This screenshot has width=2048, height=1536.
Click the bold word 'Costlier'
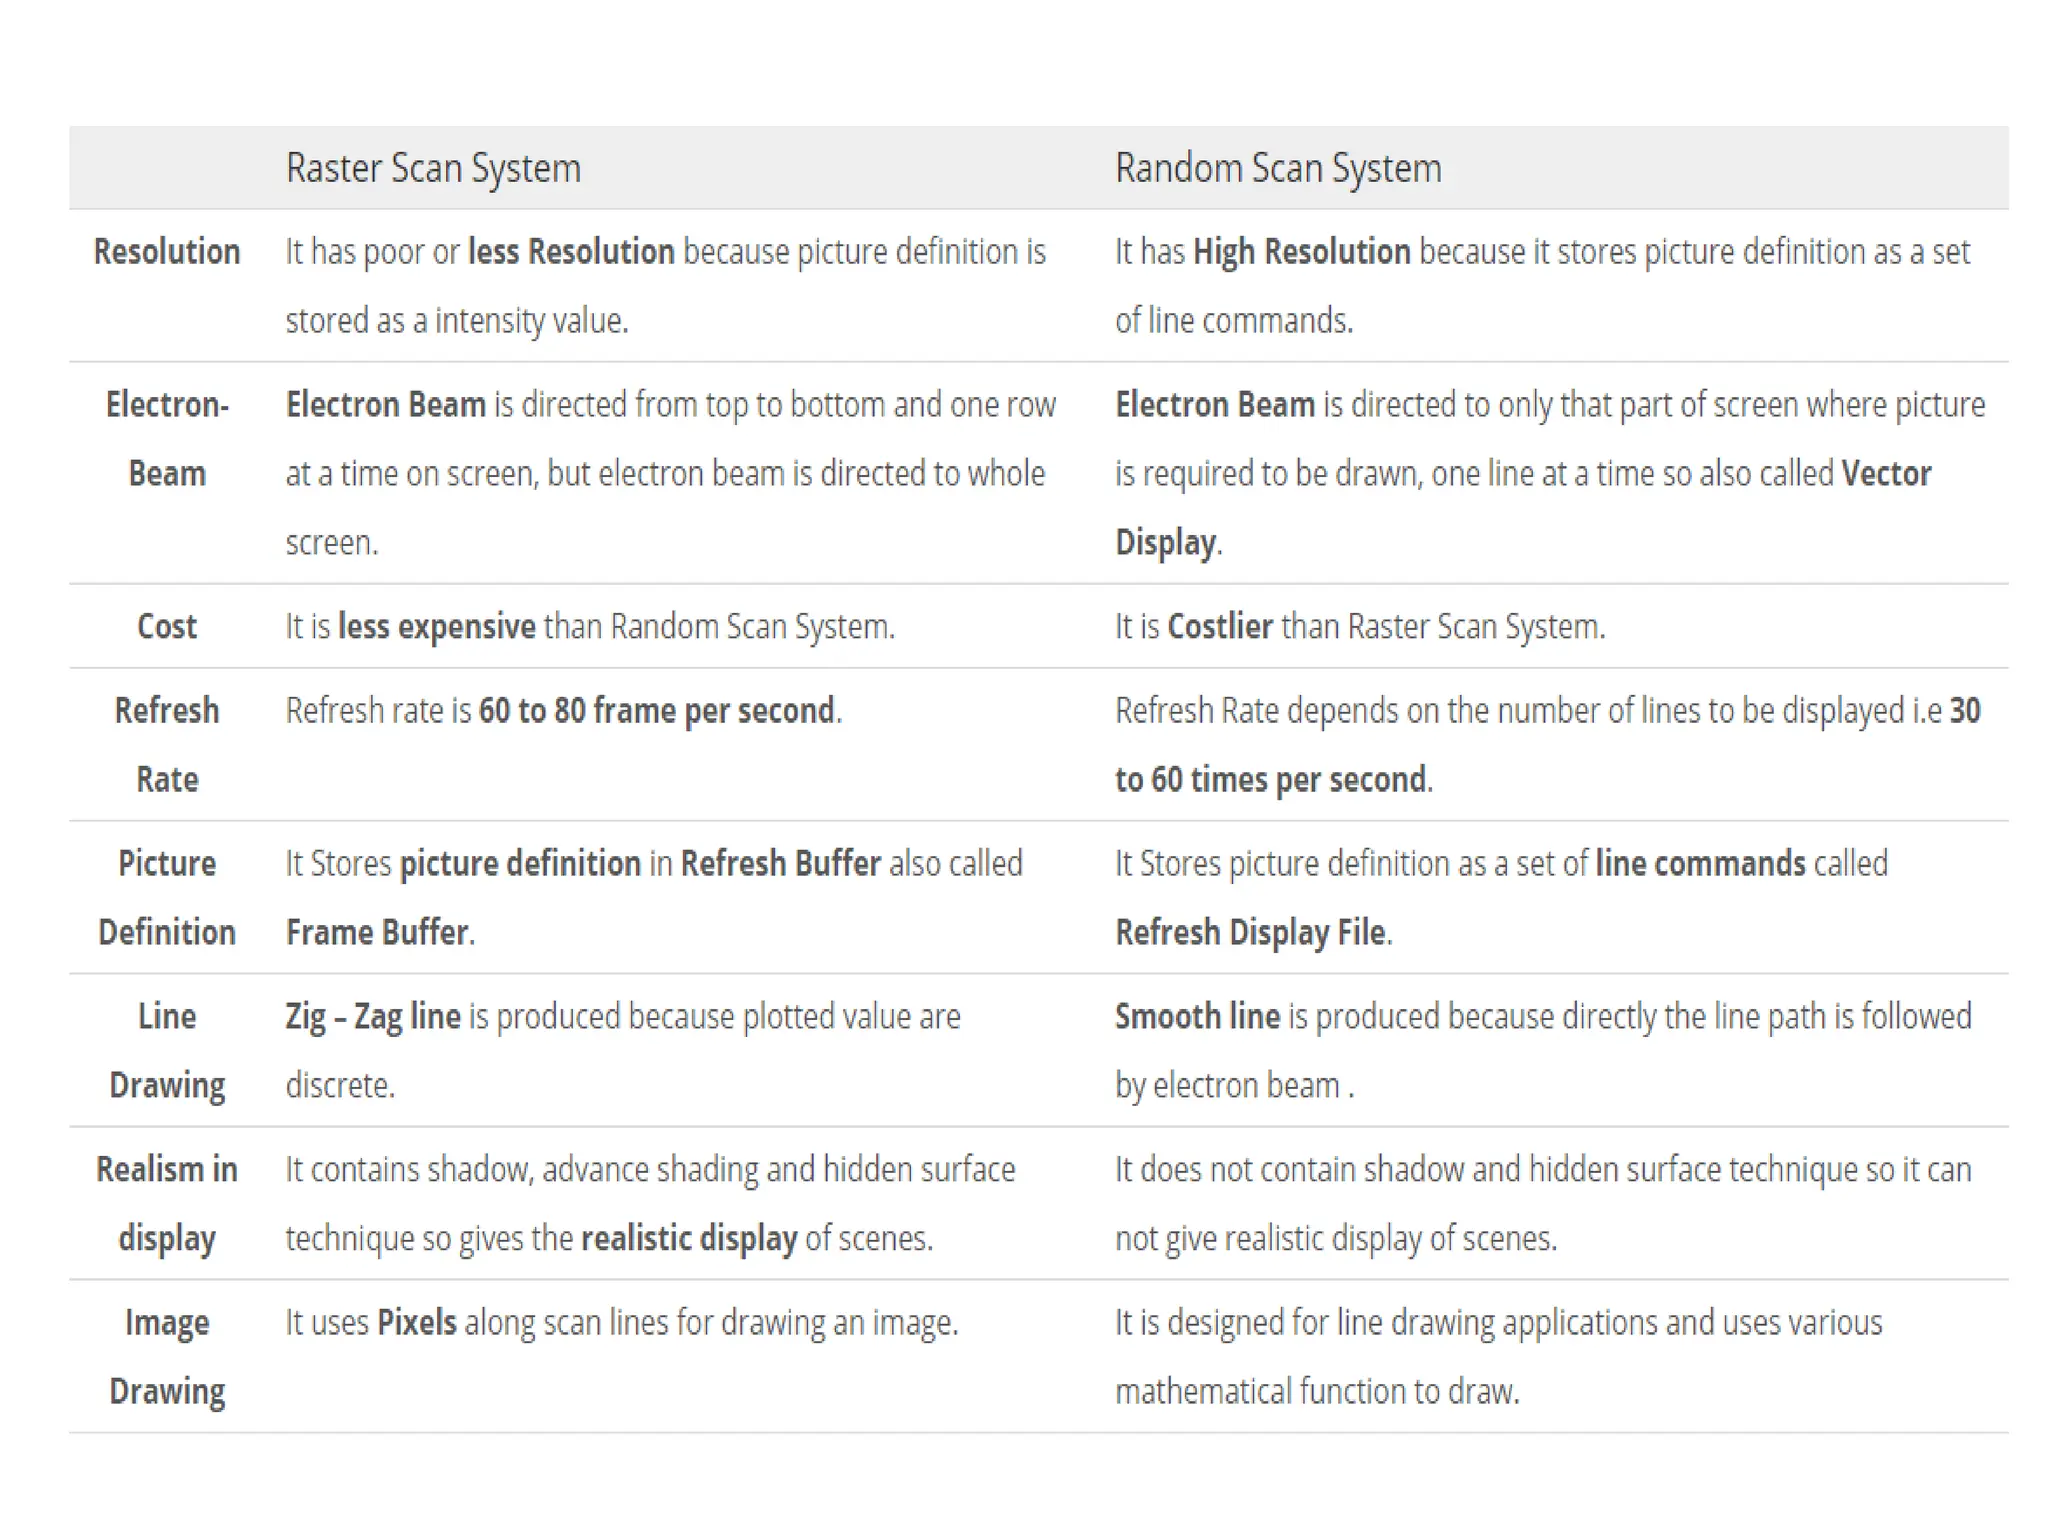coord(1220,627)
